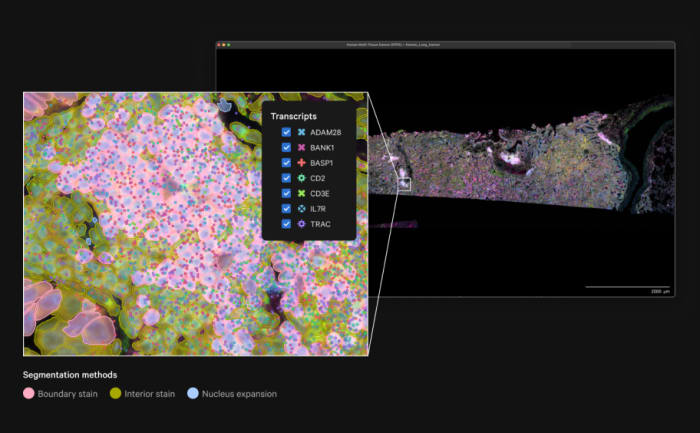Screen dimensions: 700x433
Task: Click the white region box on tissue overview
Action: (404, 184)
